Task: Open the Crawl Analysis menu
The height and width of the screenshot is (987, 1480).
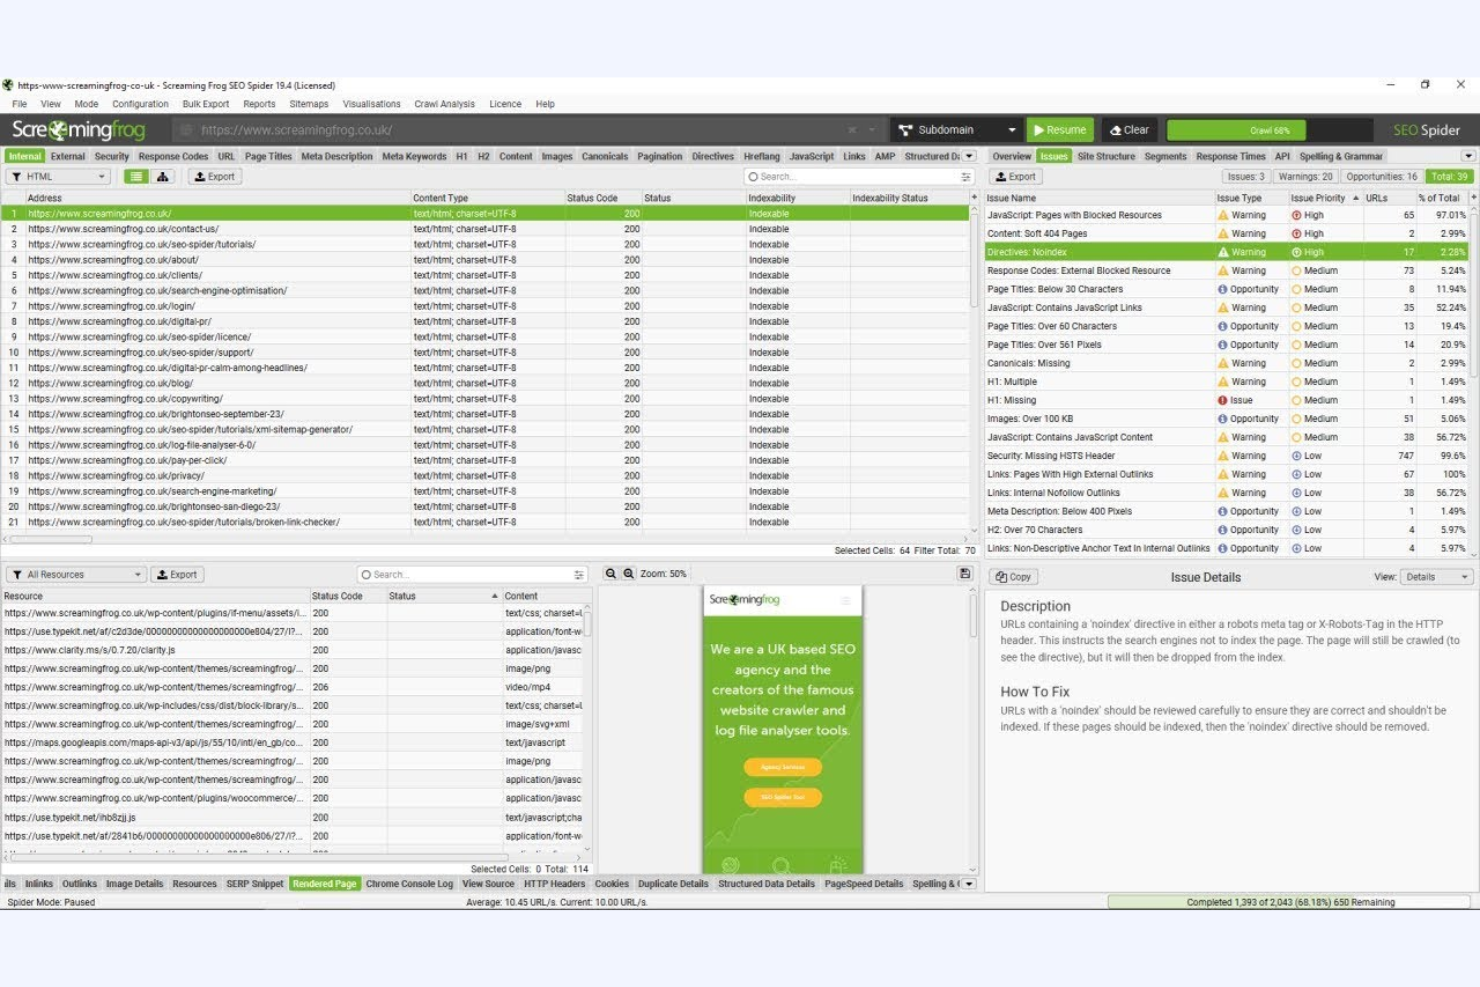Action: (x=444, y=104)
